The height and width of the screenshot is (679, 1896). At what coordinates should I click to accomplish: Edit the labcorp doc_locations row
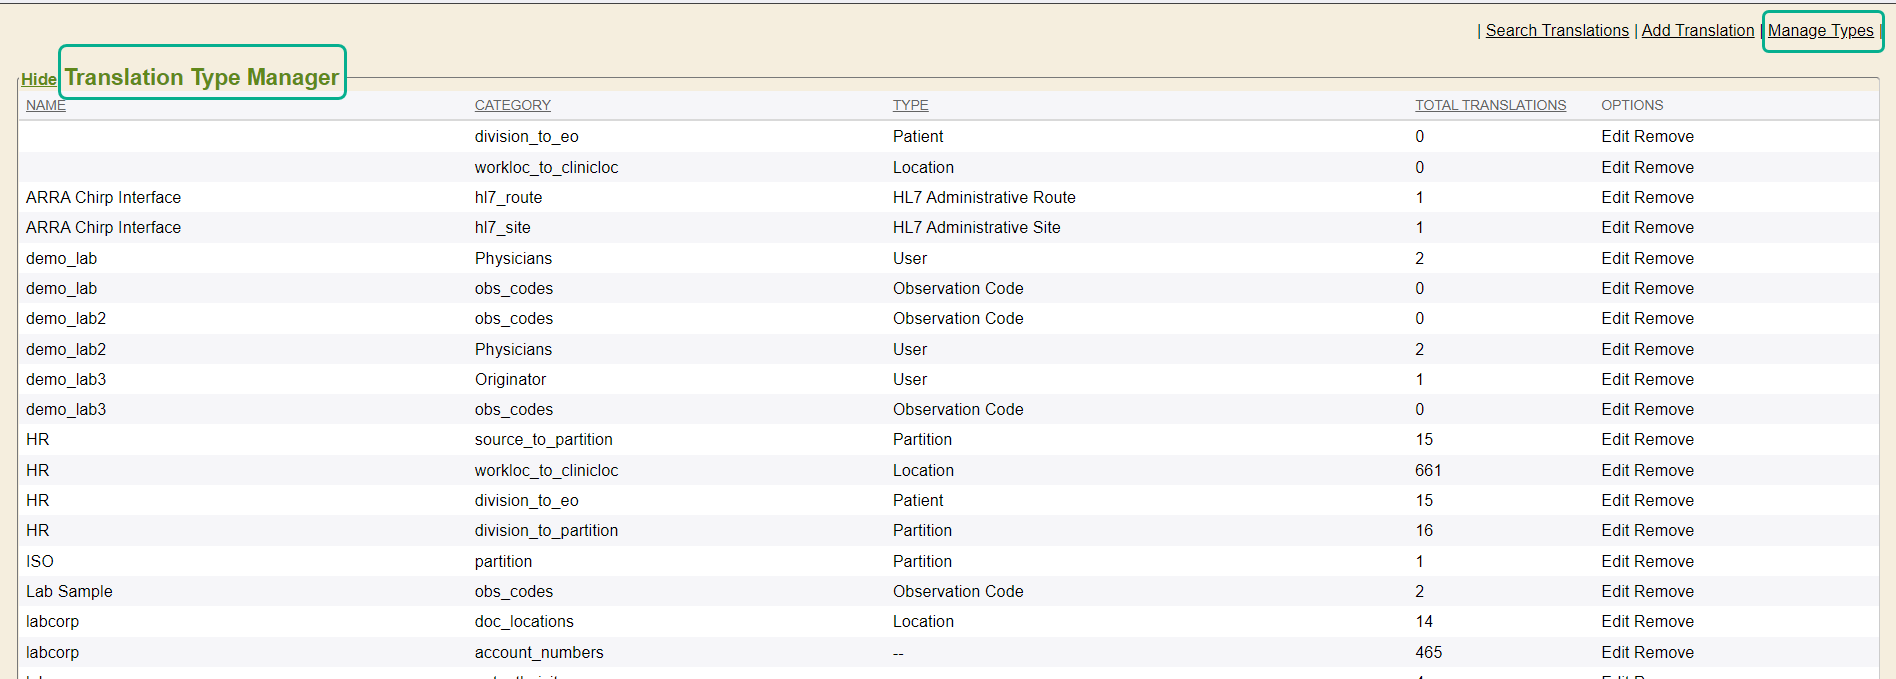[1615, 622]
